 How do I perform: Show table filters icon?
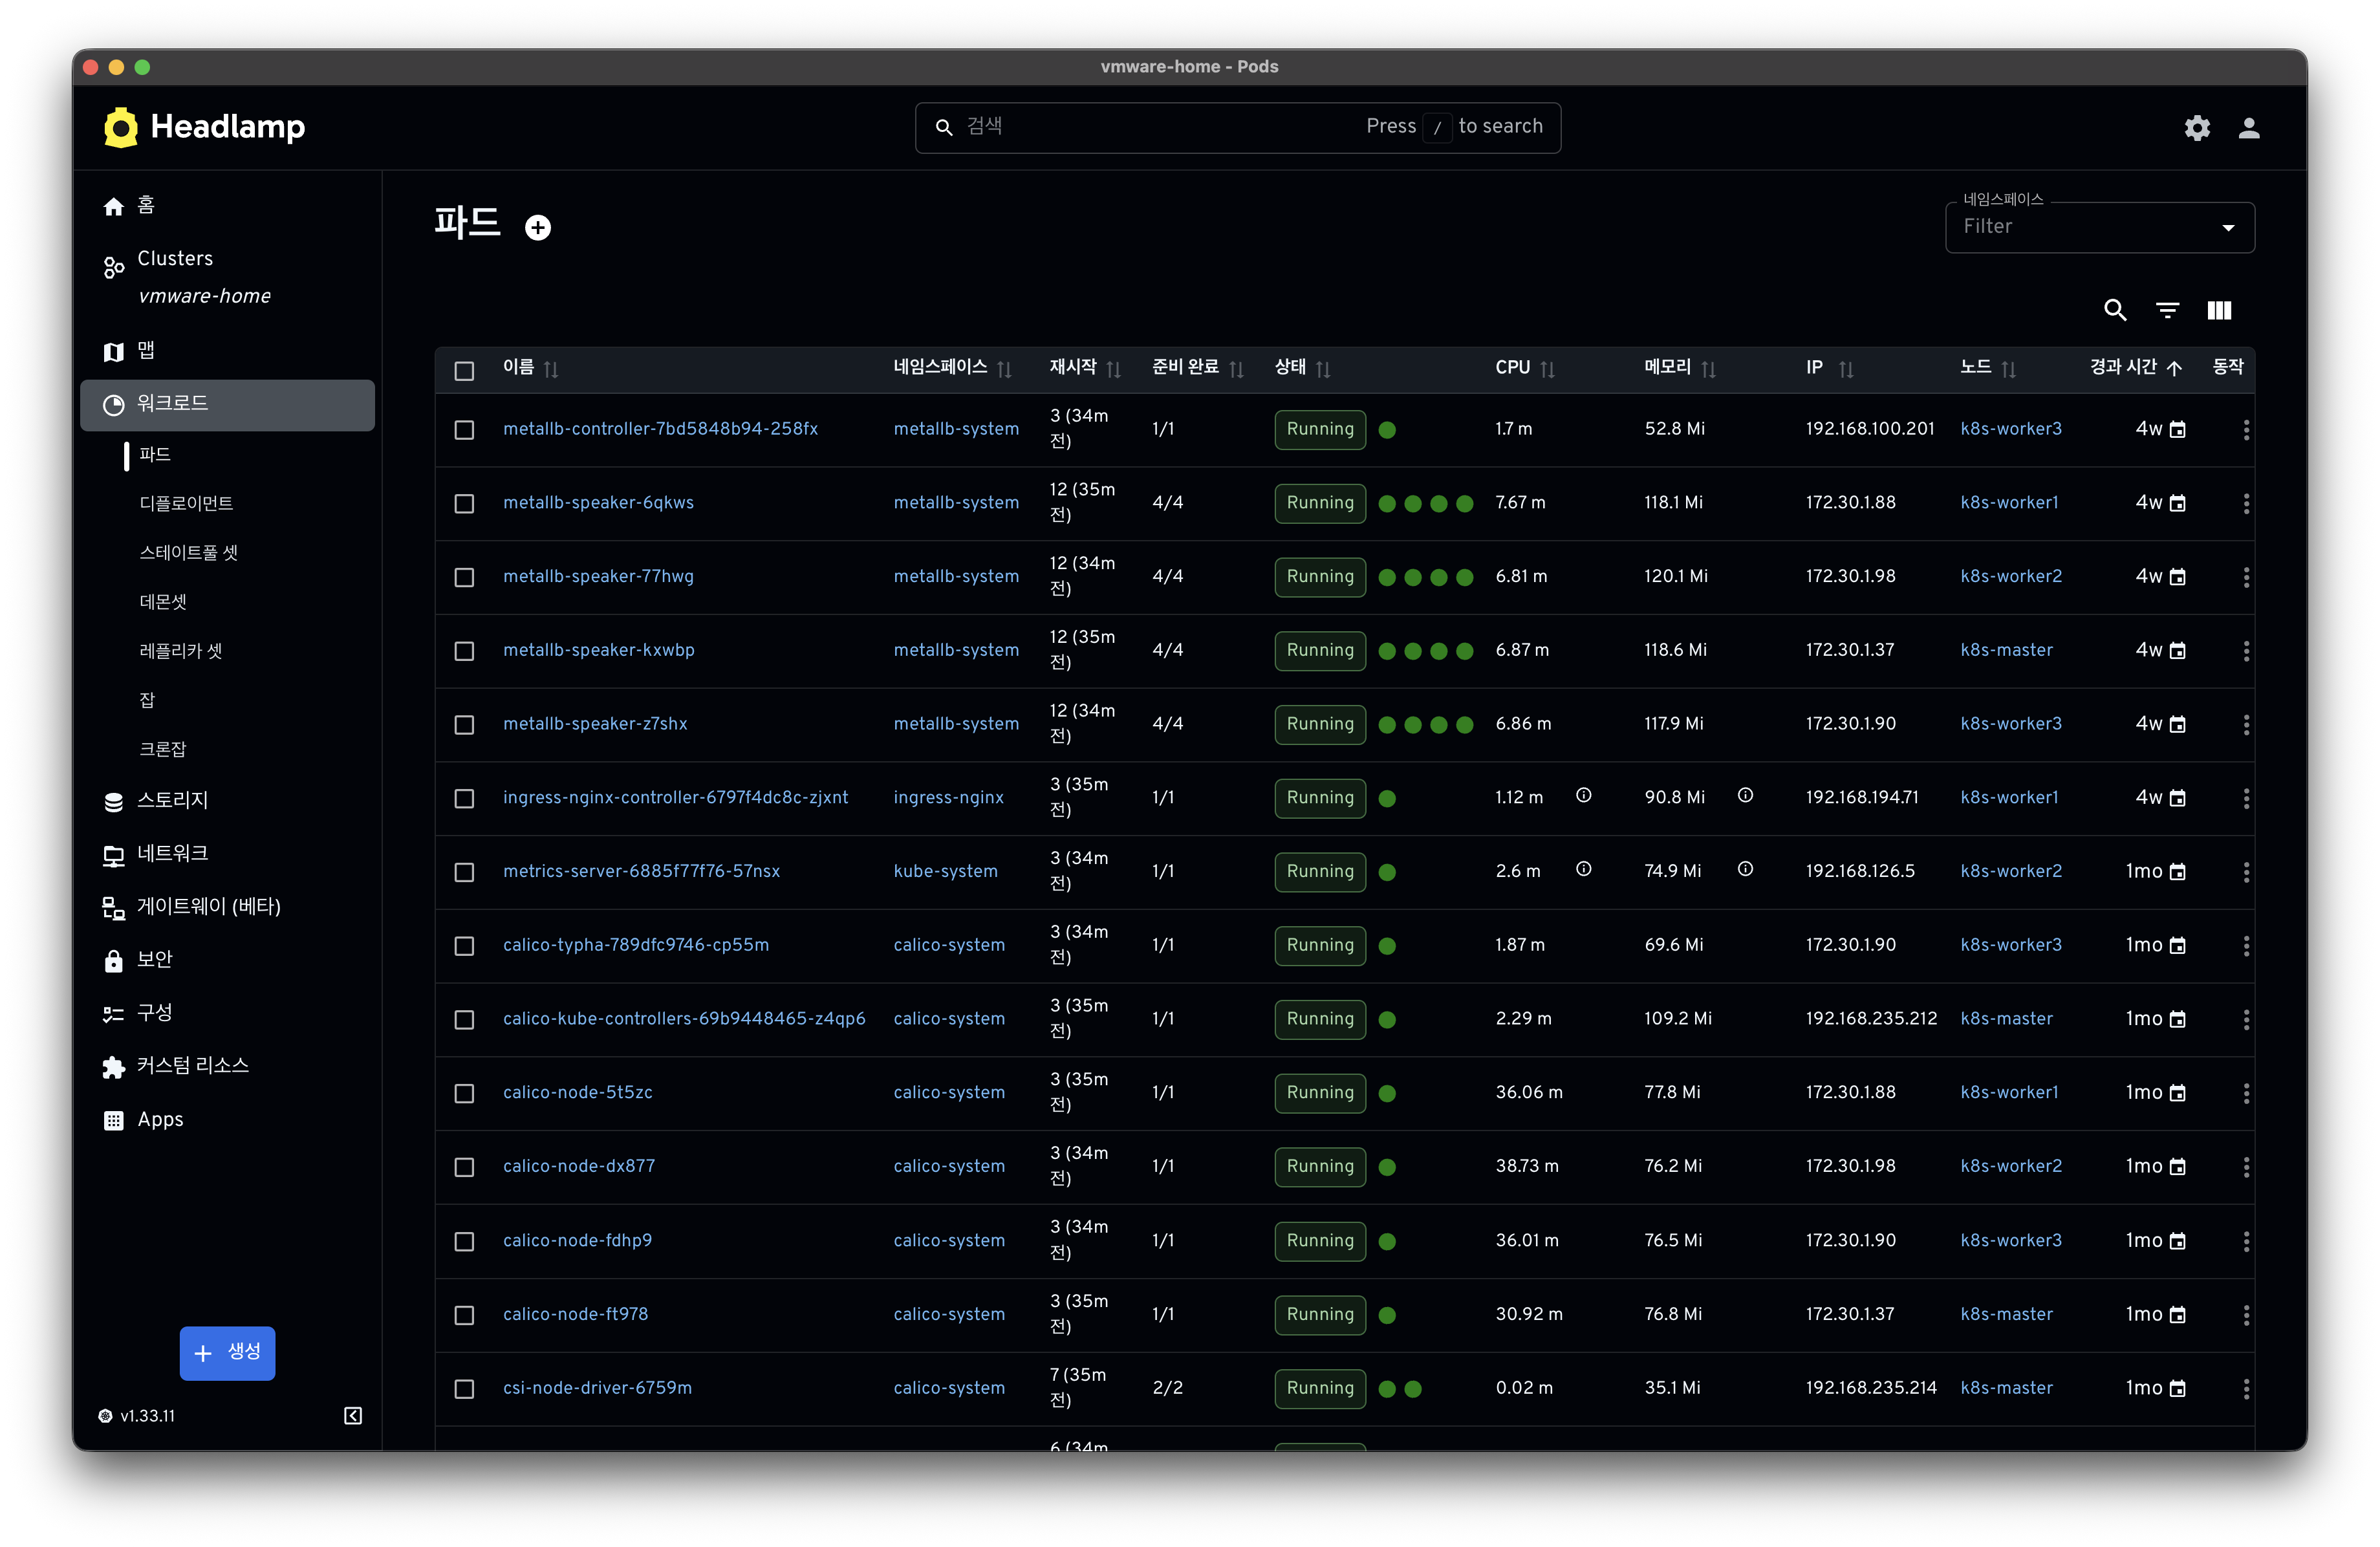pyautogui.click(x=2167, y=310)
